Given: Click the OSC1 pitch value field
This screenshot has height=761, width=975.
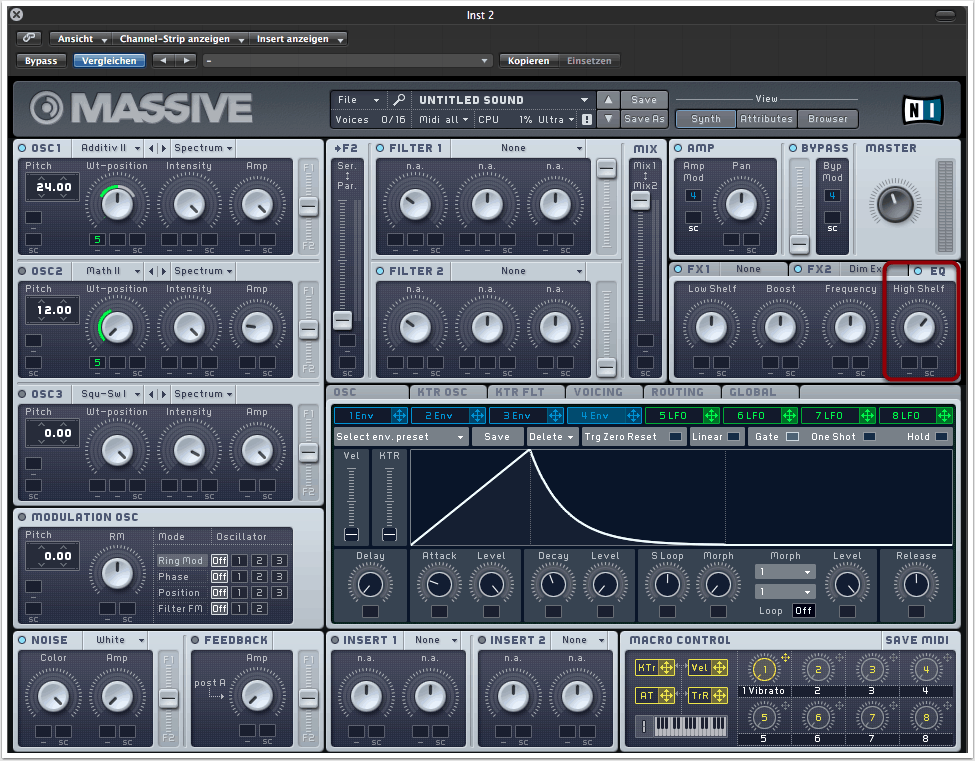Looking at the screenshot, I should pyautogui.click(x=53, y=187).
